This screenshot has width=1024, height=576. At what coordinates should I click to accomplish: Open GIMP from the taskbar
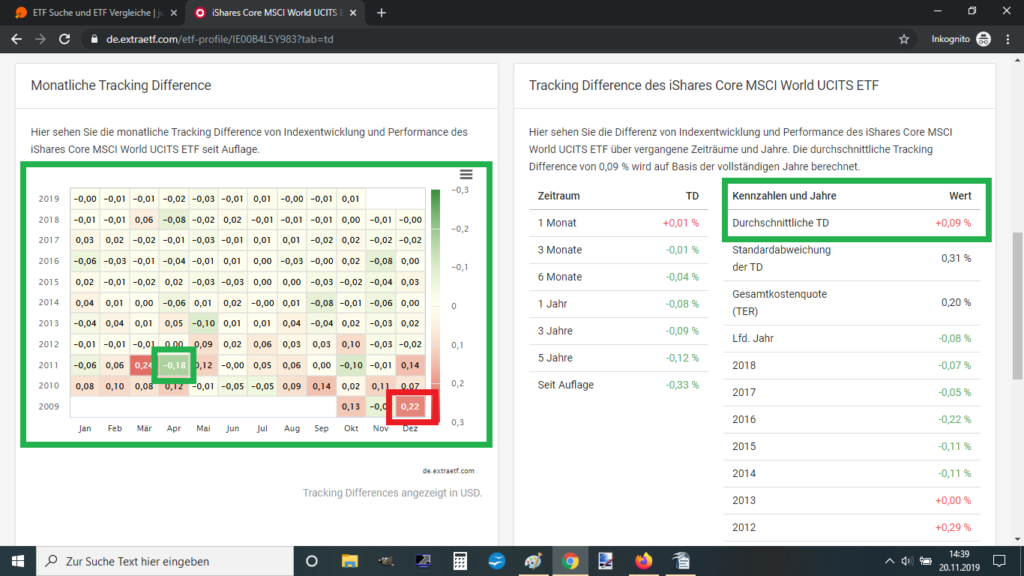[x=387, y=561]
